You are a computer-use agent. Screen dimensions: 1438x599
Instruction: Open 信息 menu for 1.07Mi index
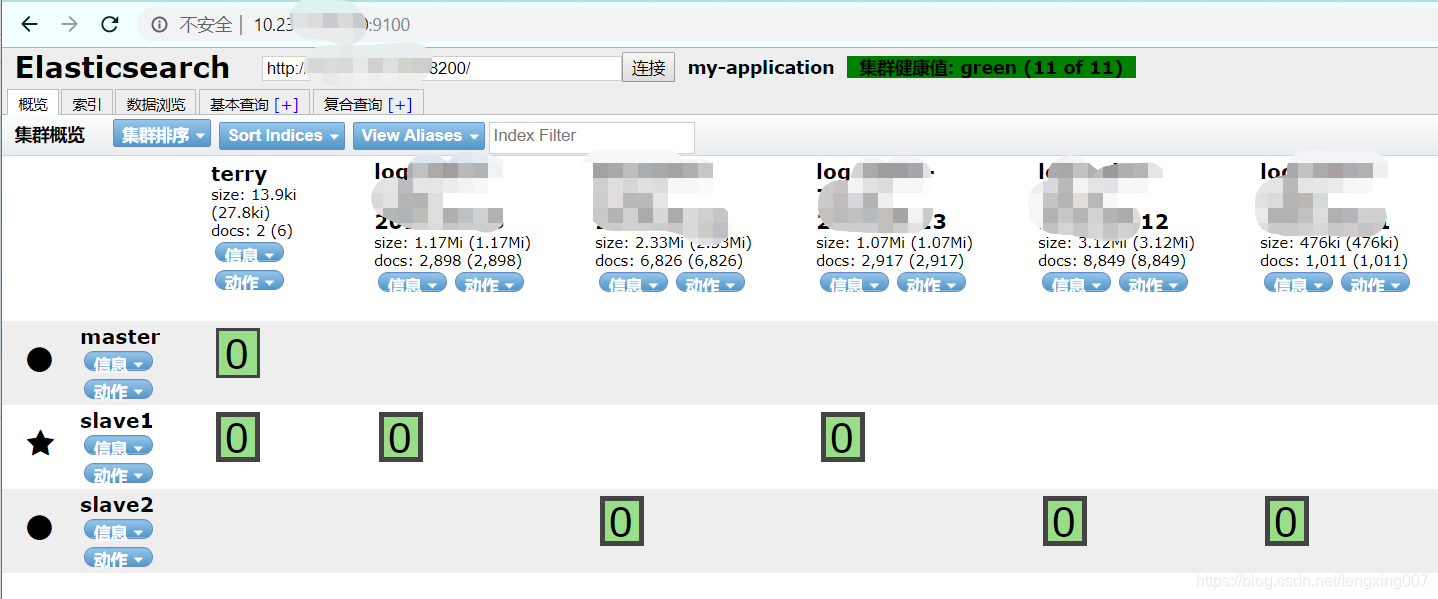(854, 284)
